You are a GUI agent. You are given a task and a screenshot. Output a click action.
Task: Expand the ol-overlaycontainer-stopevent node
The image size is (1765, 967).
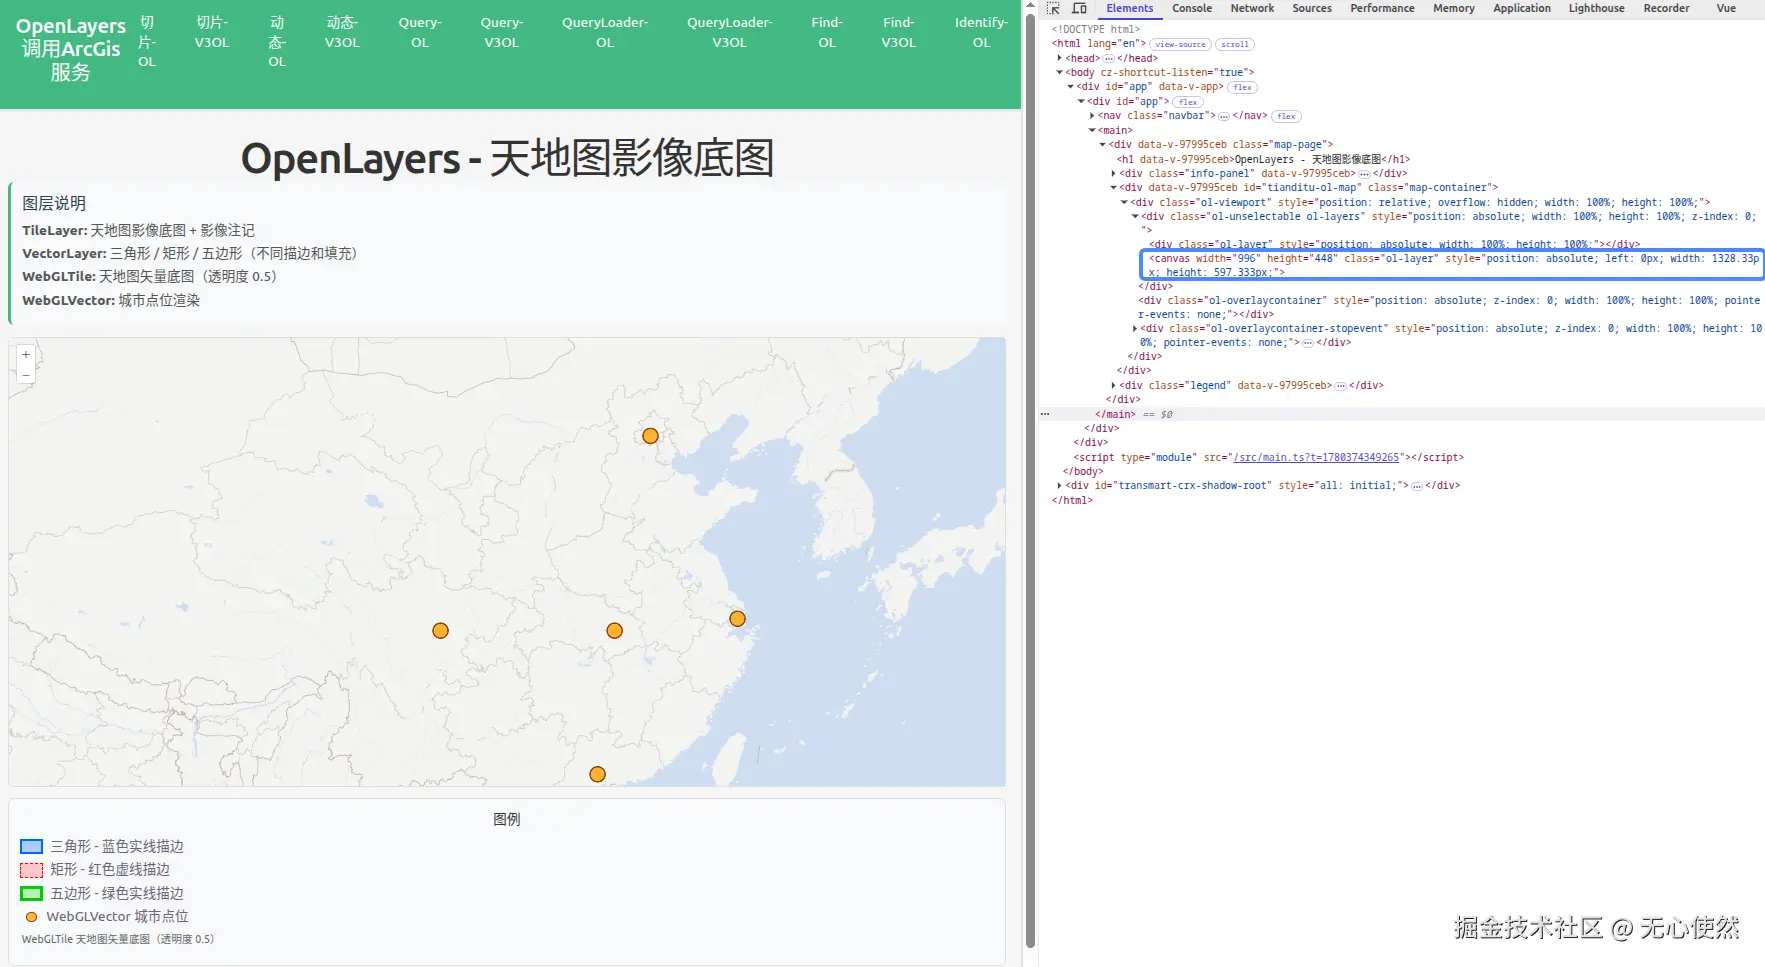point(1136,328)
